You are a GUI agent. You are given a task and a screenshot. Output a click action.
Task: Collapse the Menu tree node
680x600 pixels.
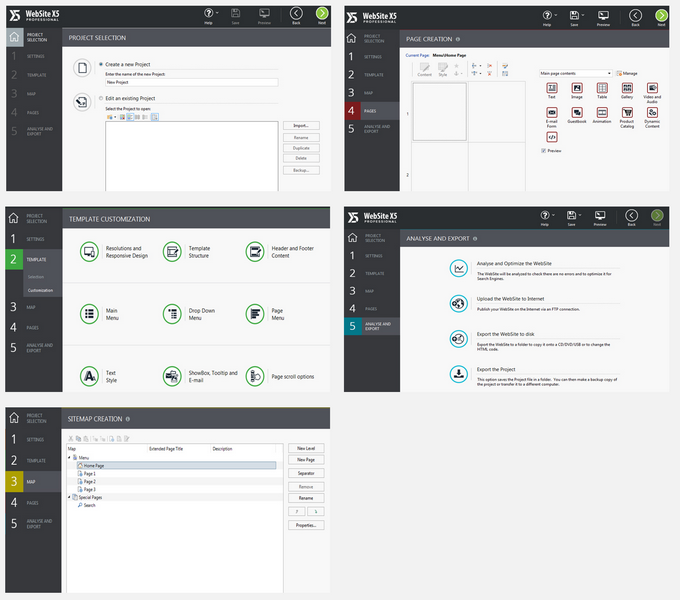(69, 457)
